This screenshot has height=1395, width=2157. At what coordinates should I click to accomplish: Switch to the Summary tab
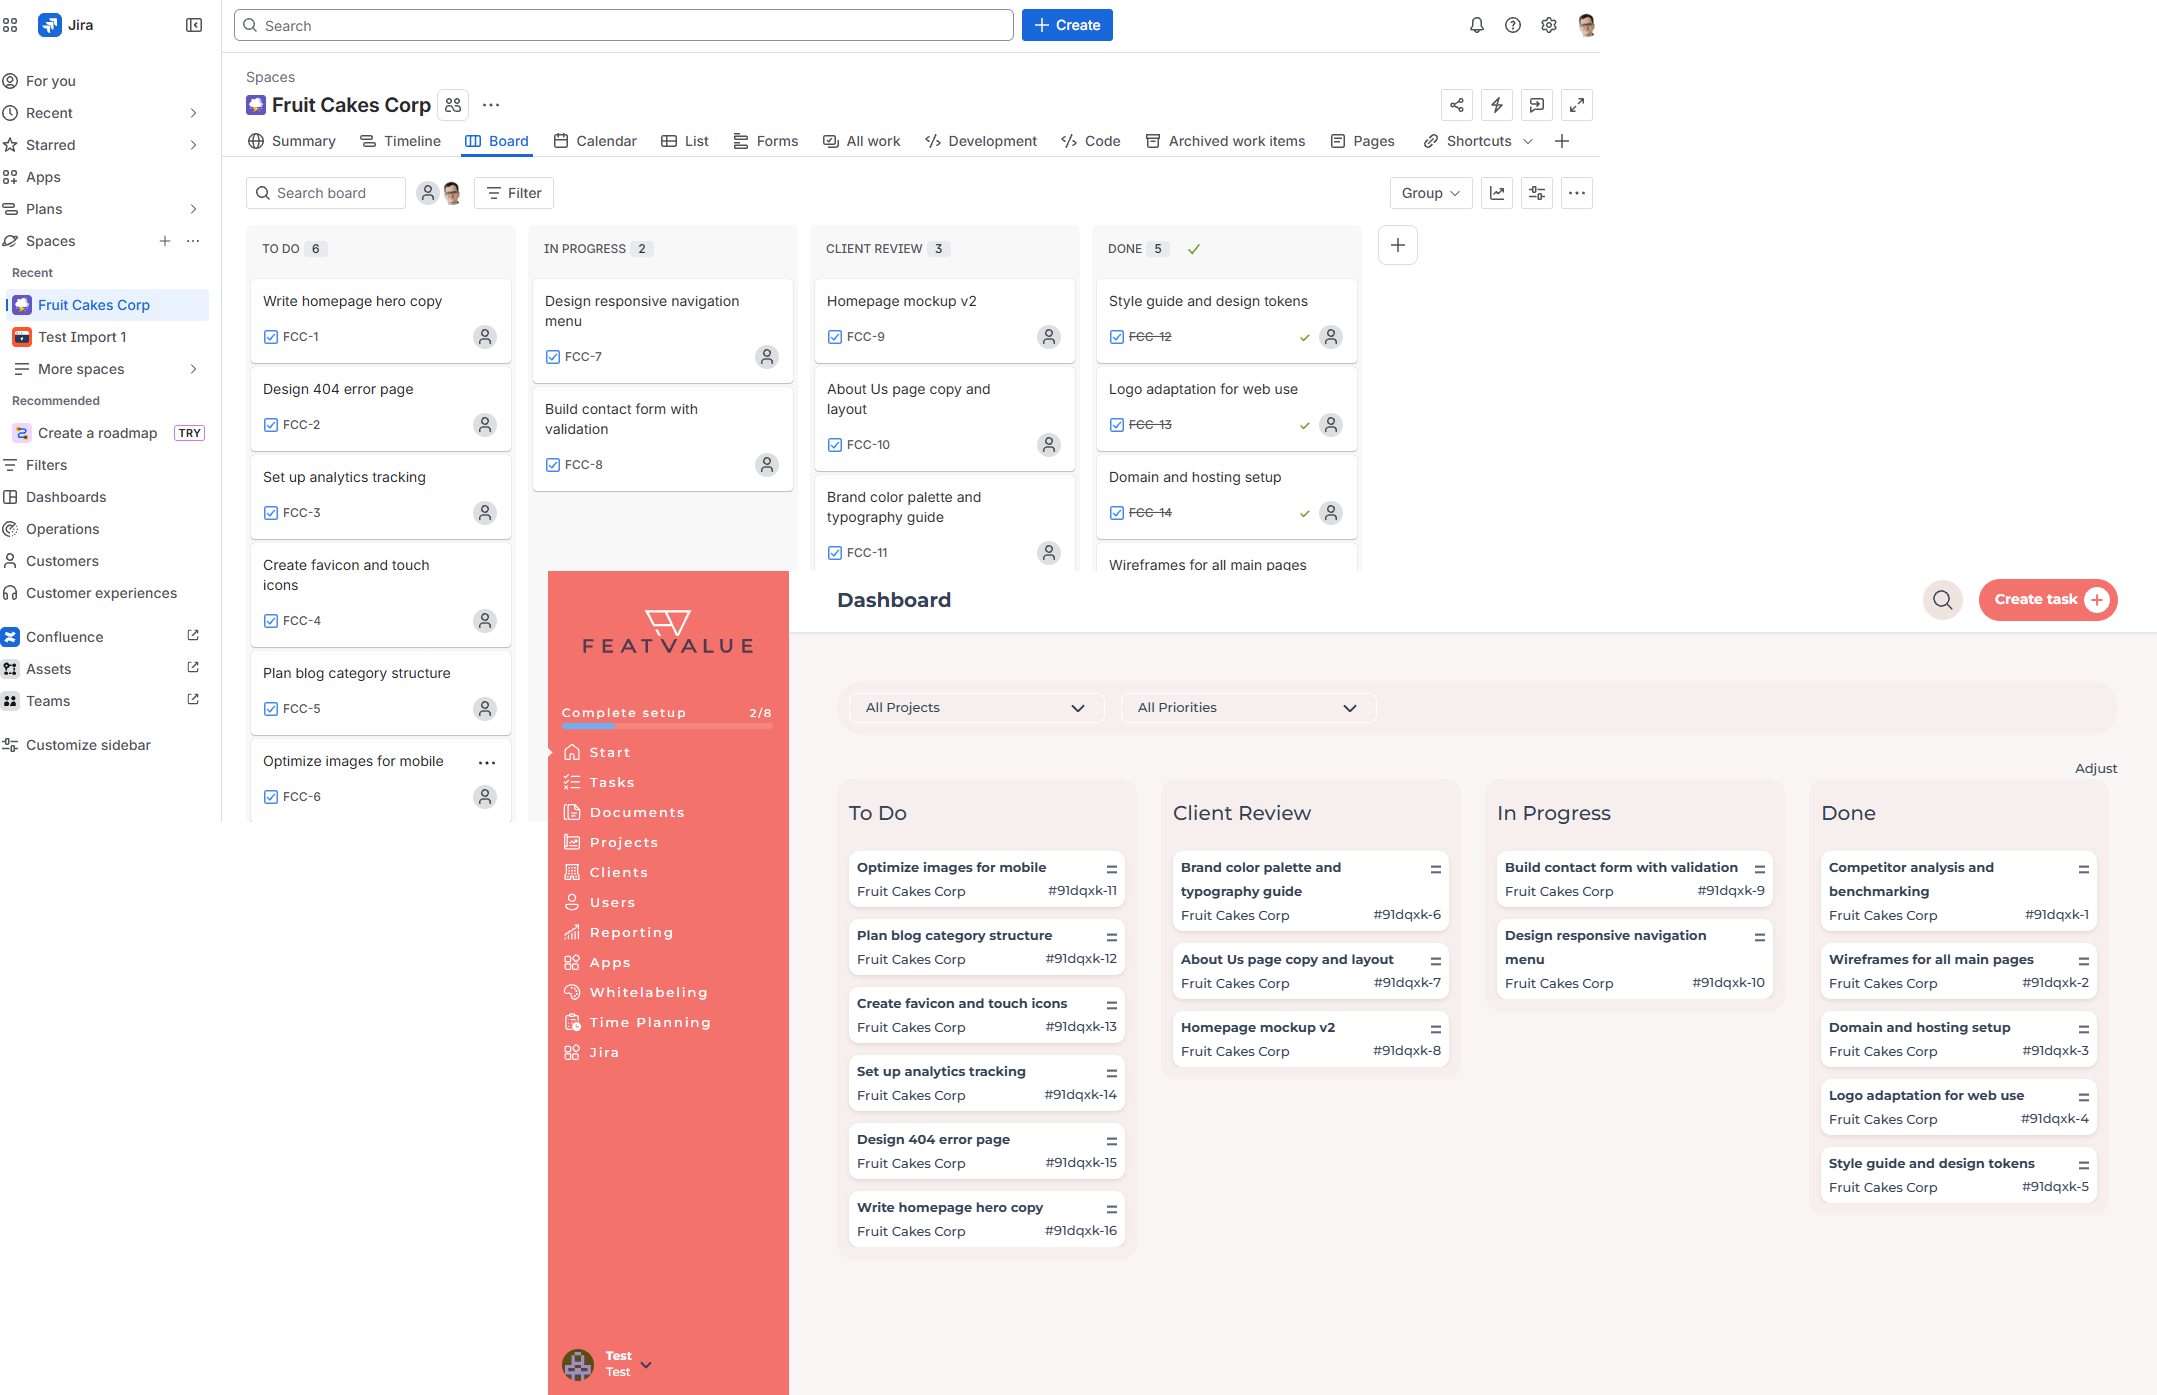click(292, 141)
